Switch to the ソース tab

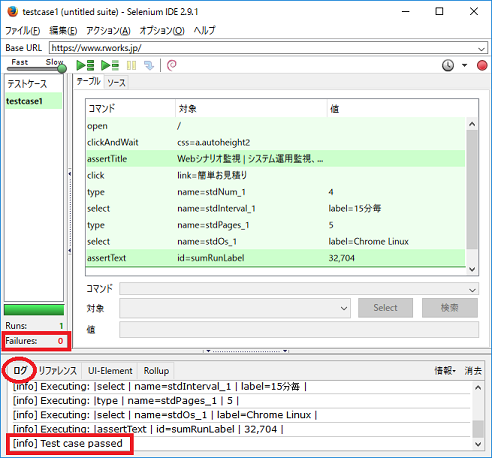116,82
